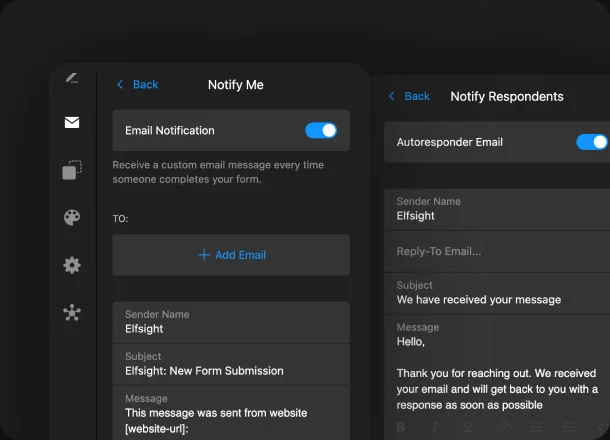
Task: Toggle bold formatting in message editor
Action: pyautogui.click(x=401, y=427)
